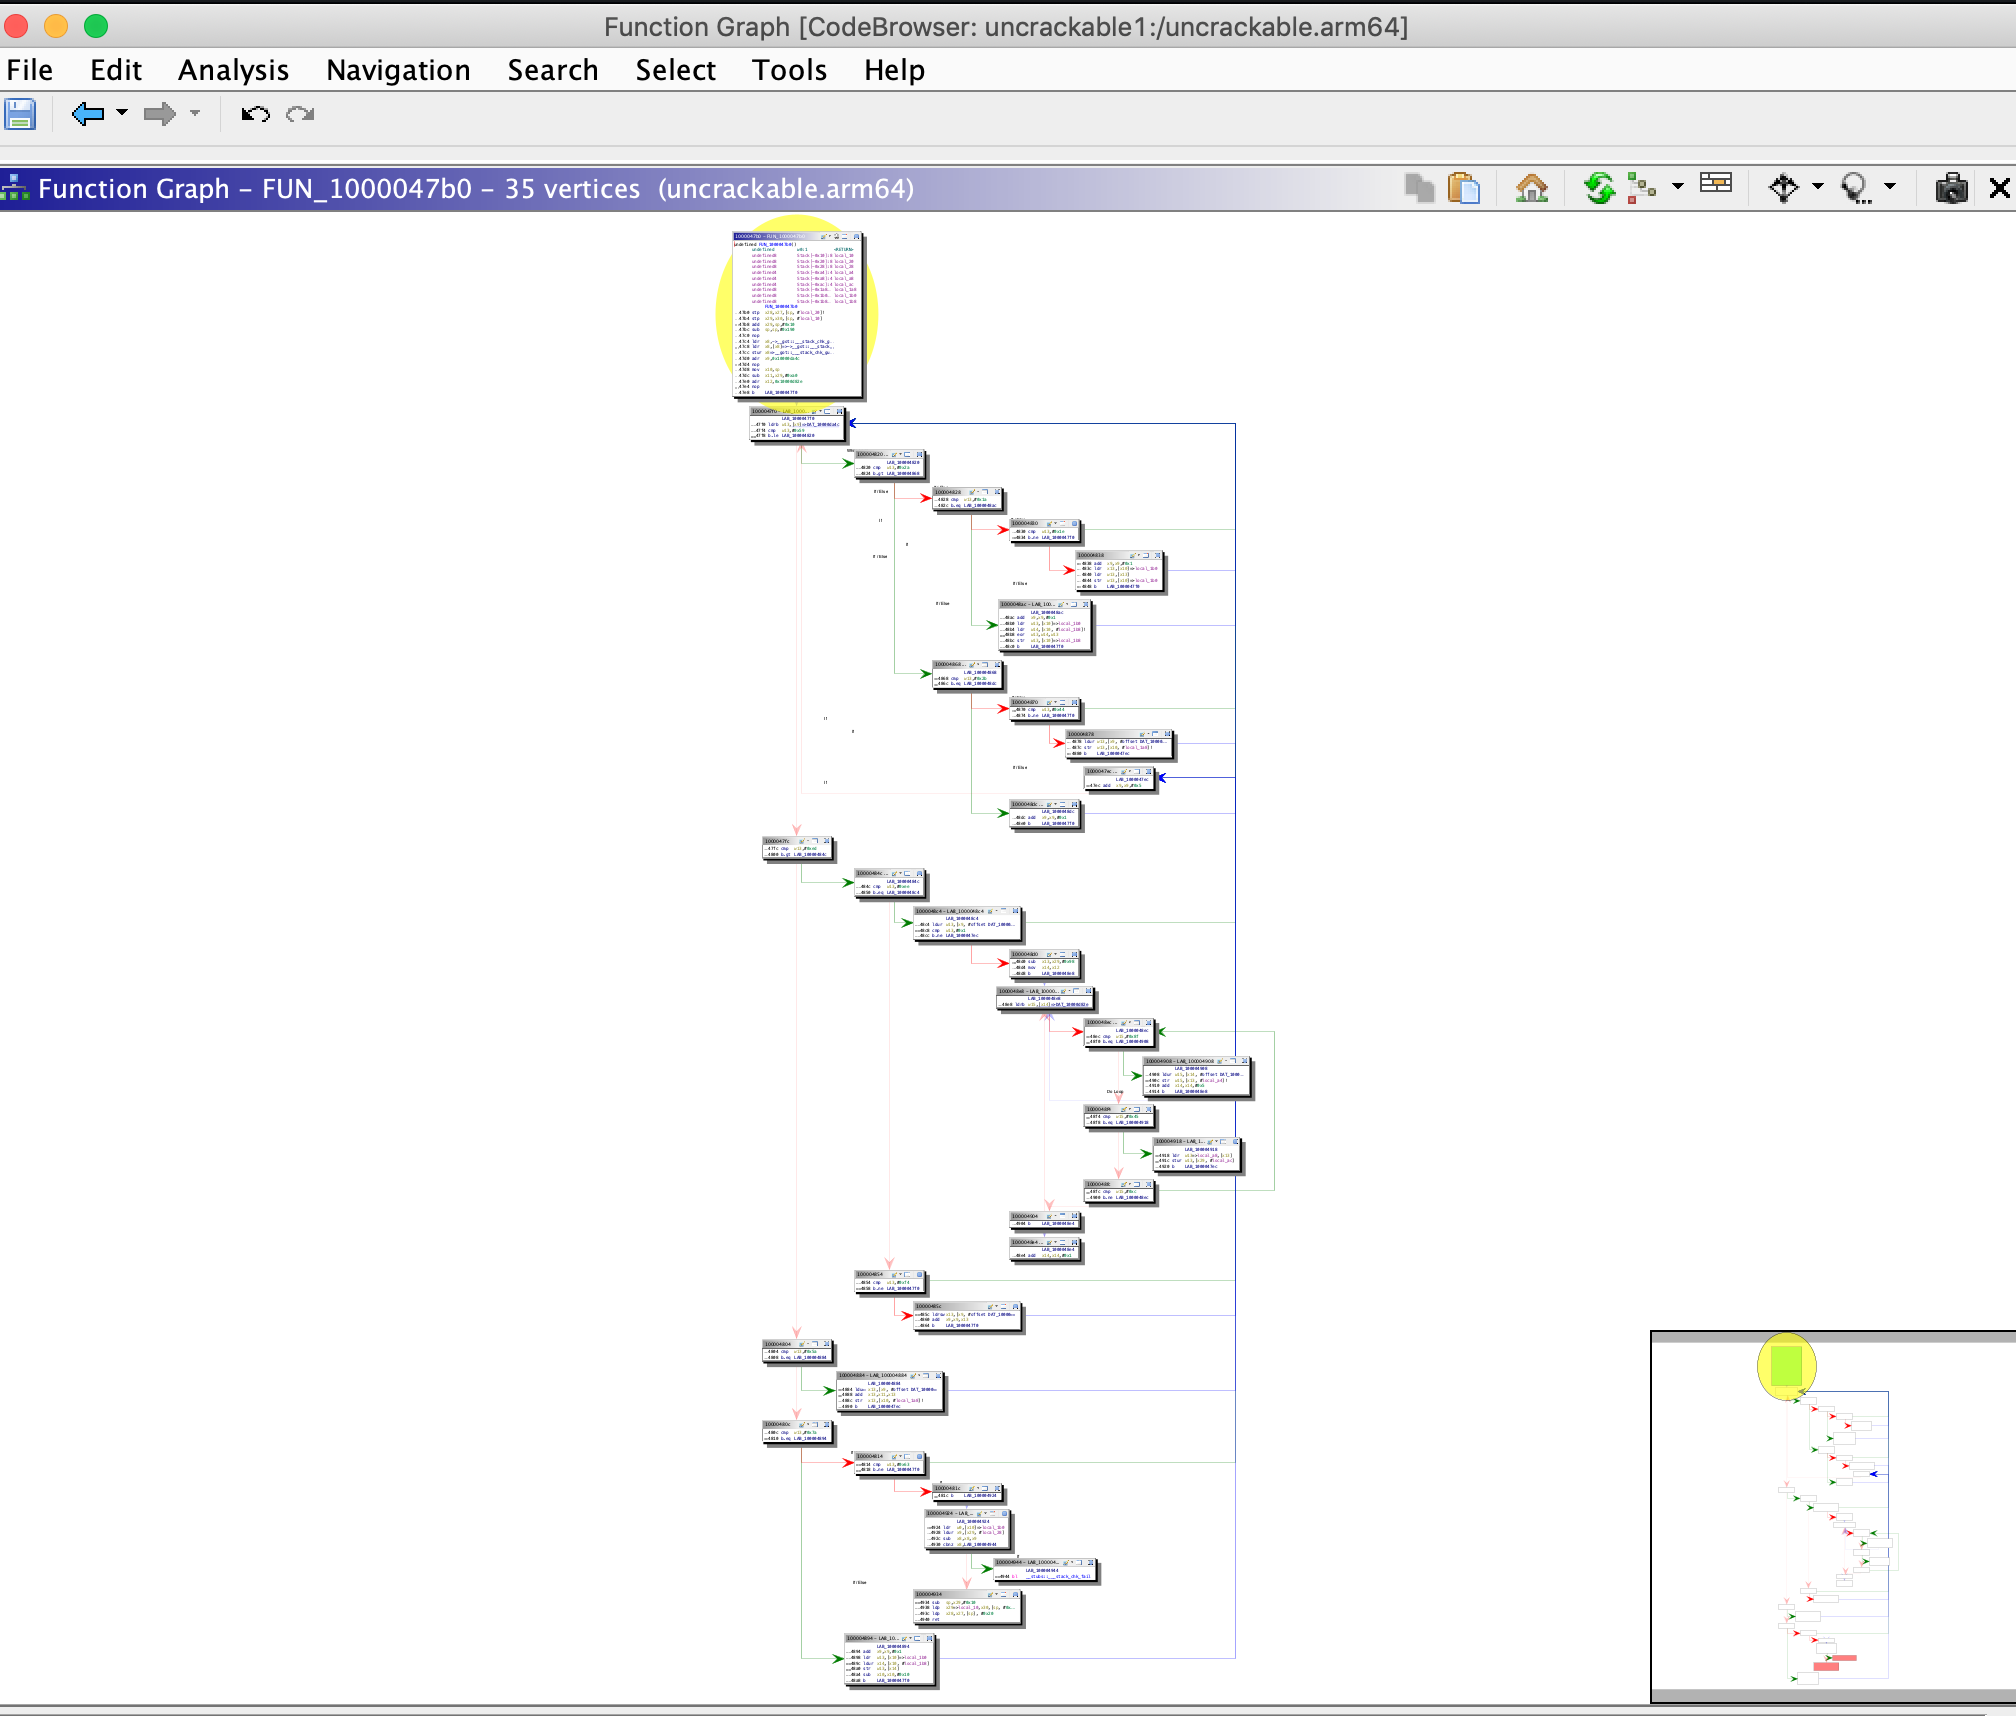The height and width of the screenshot is (1716, 2016).
Task: Expand the graph layout options dropdown
Action: tap(1678, 187)
